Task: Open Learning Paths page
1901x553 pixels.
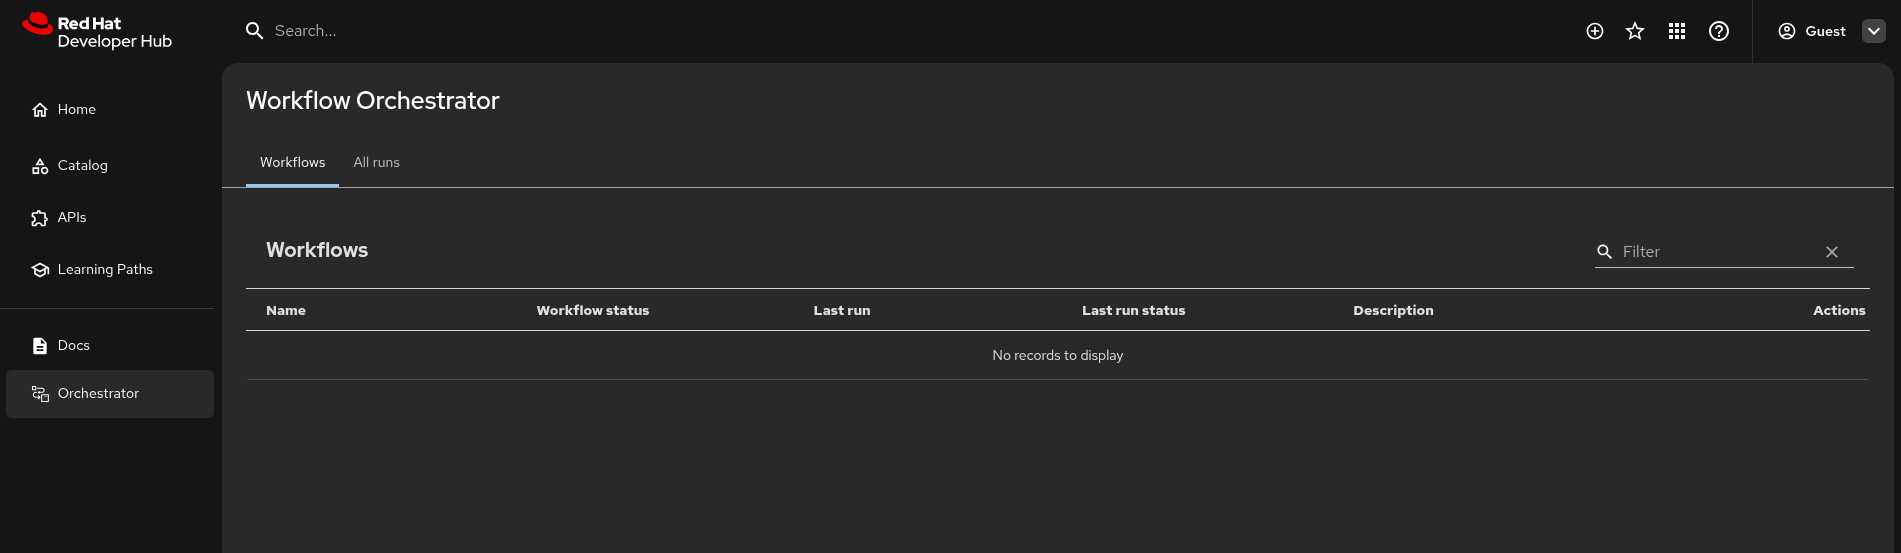Action: (x=105, y=269)
